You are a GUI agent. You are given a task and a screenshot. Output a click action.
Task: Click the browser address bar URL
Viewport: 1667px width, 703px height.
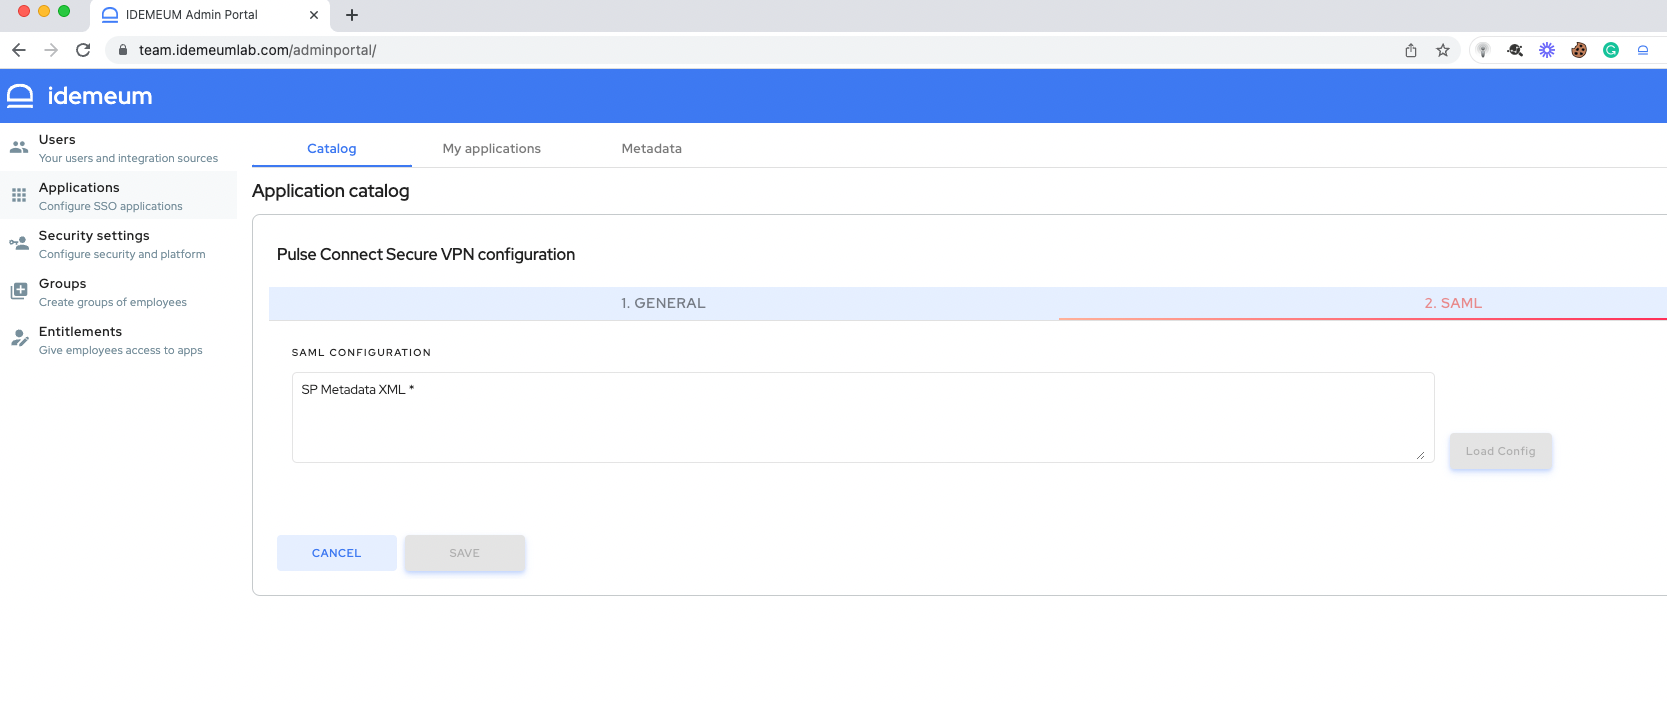click(257, 50)
